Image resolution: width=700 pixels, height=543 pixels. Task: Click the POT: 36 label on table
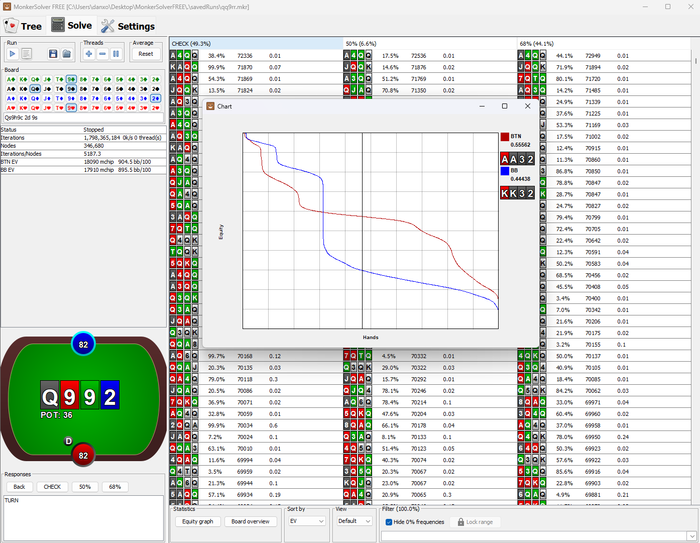point(56,415)
